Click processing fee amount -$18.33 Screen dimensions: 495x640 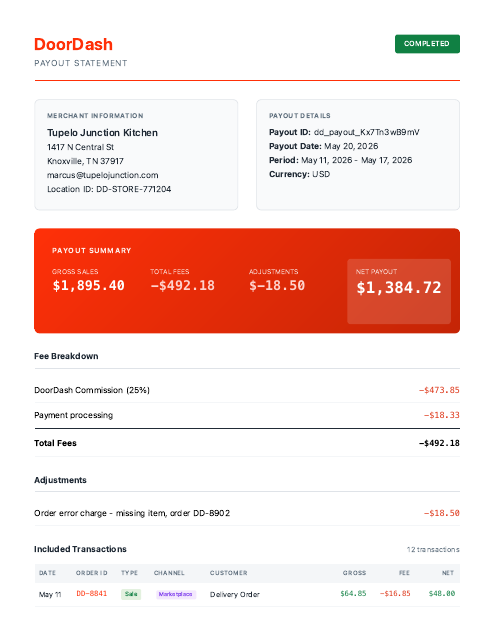tap(442, 415)
